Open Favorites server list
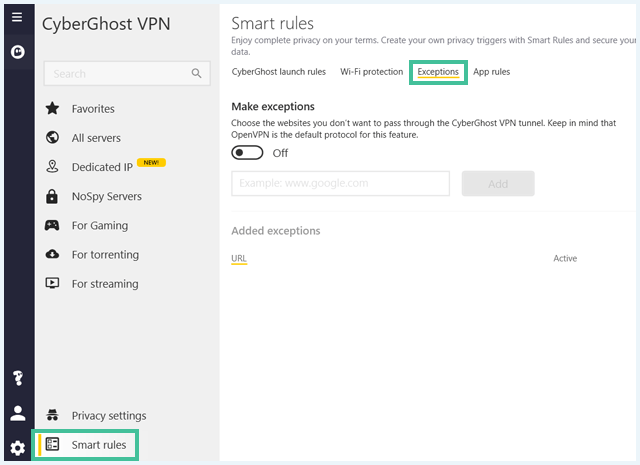640x465 pixels. point(93,109)
